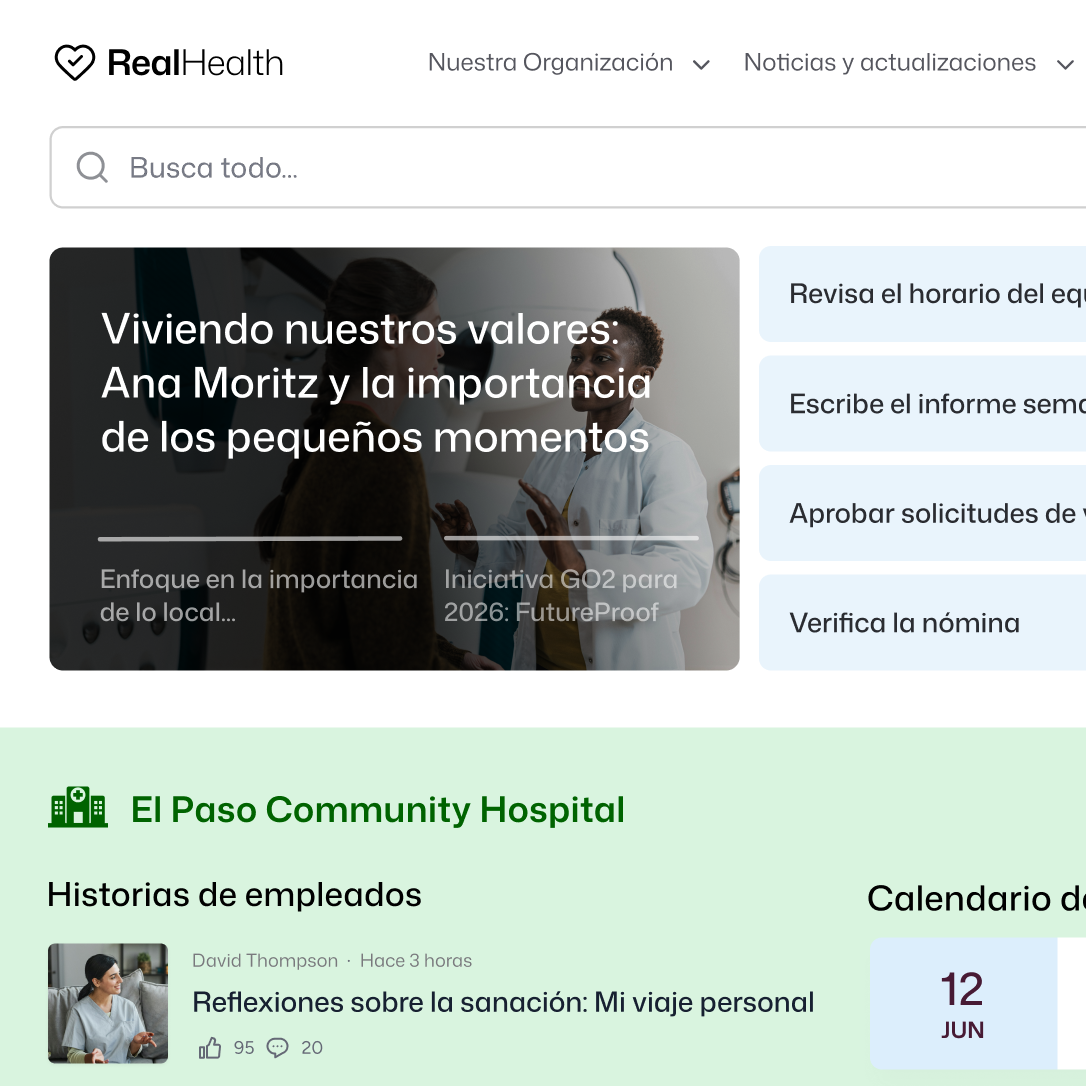Like the Reflexiones story with thumbs-up icon
Image resolution: width=1086 pixels, height=1086 pixels.
210,1047
